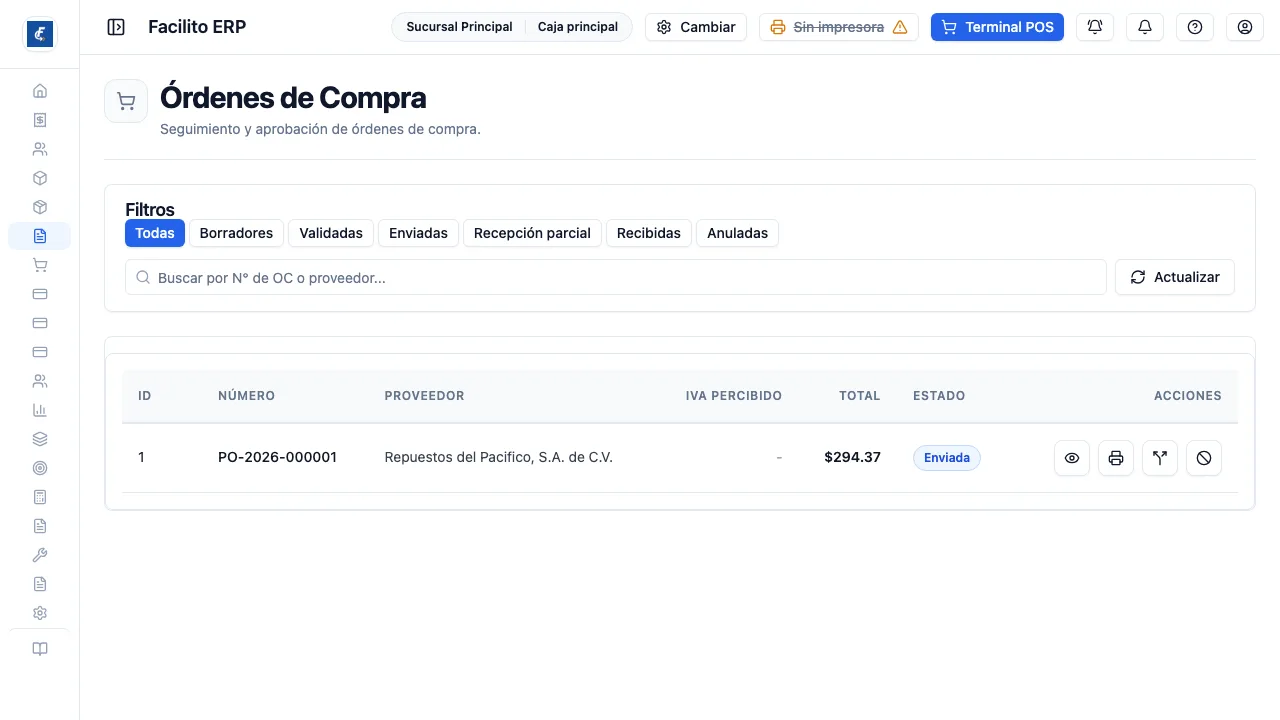Switch to the Enviadas filter
The width and height of the screenshot is (1280, 720).
point(418,233)
